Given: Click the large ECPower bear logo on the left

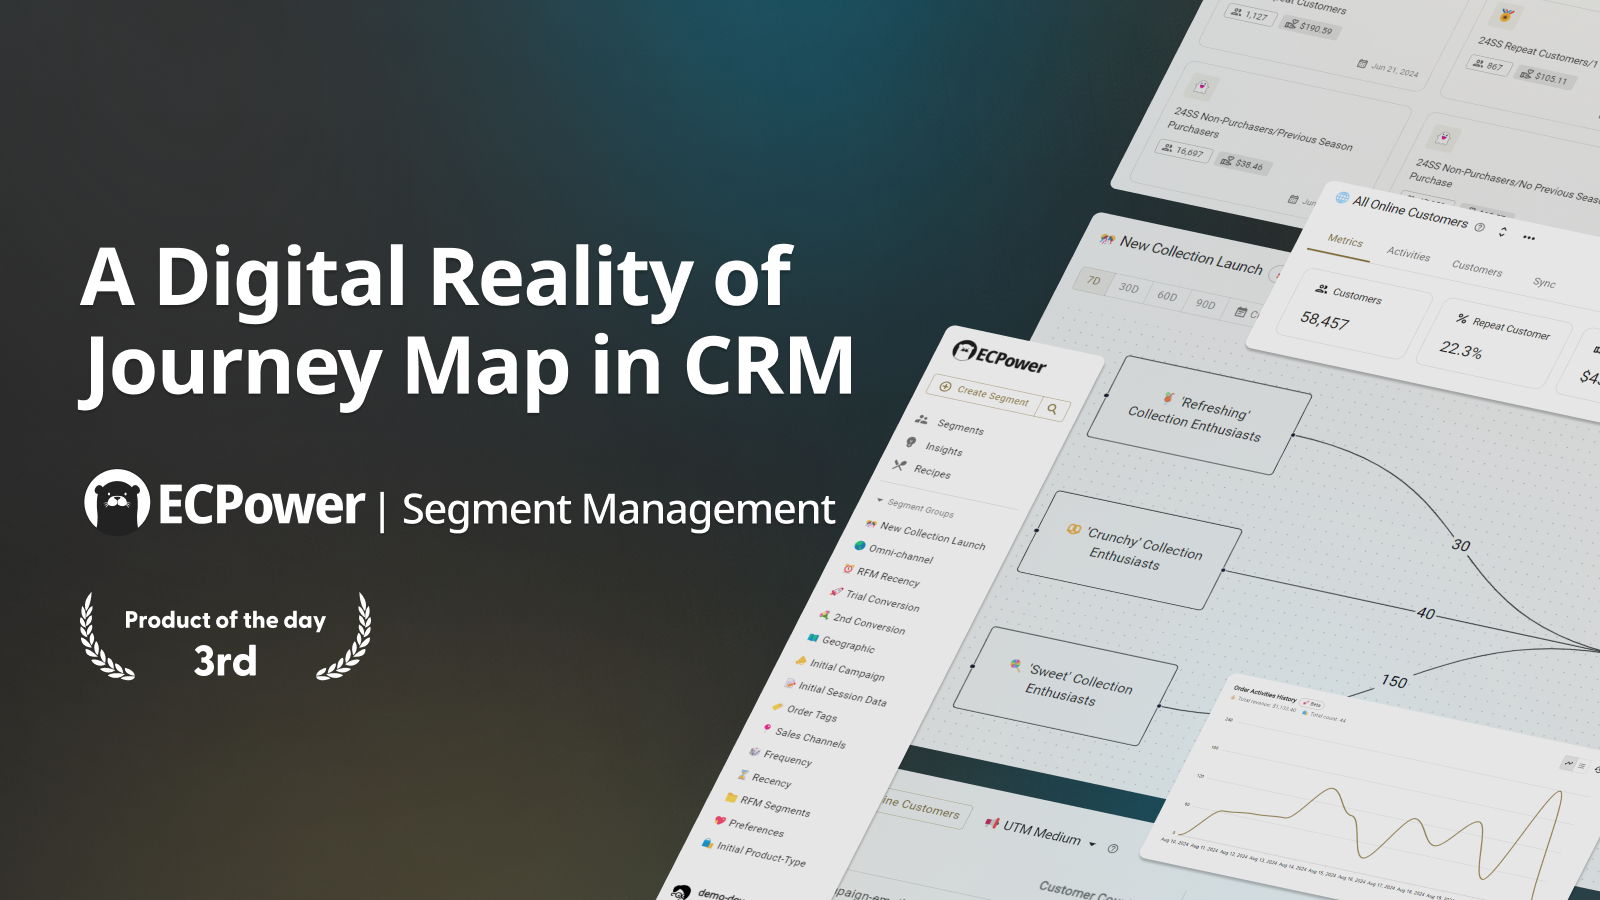Looking at the screenshot, I should click(x=117, y=503).
